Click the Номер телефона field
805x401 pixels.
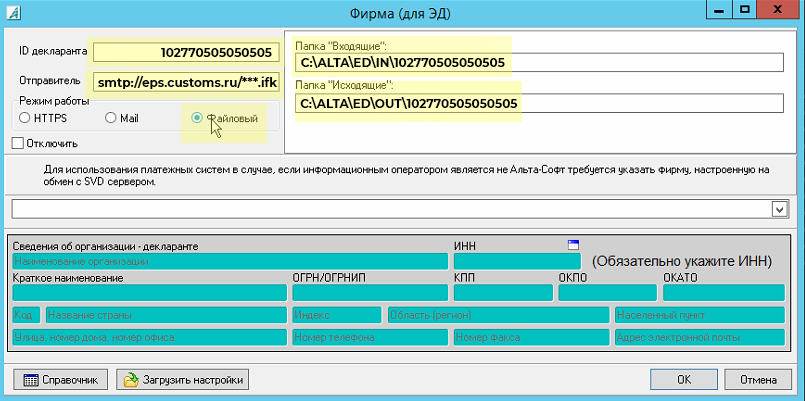pos(370,337)
